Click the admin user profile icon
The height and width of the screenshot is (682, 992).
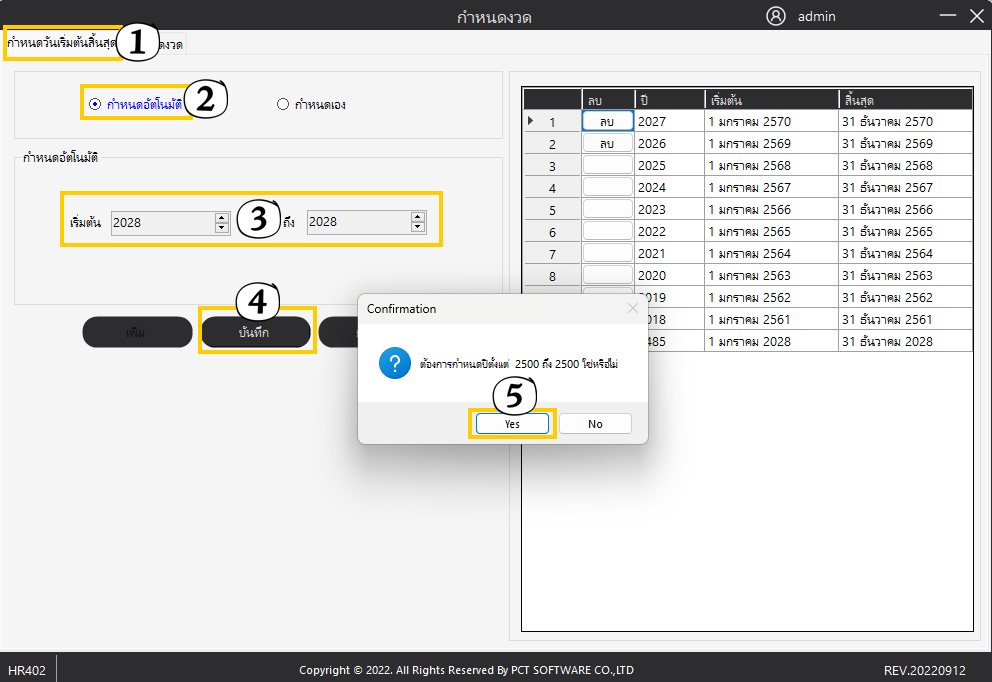776,16
